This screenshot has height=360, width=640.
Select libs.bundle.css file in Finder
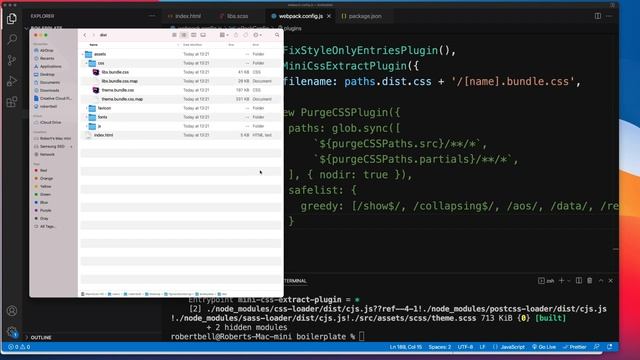click(181, 72)
